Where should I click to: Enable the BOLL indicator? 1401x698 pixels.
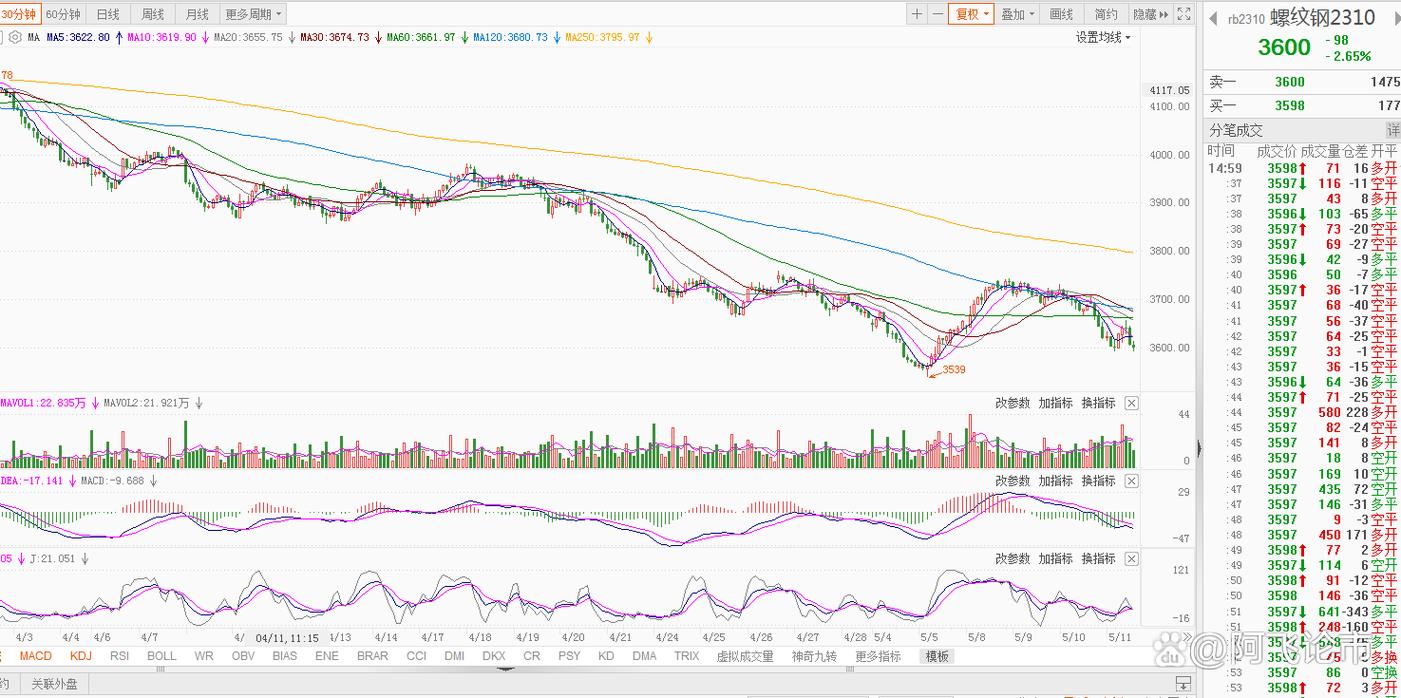161,656
